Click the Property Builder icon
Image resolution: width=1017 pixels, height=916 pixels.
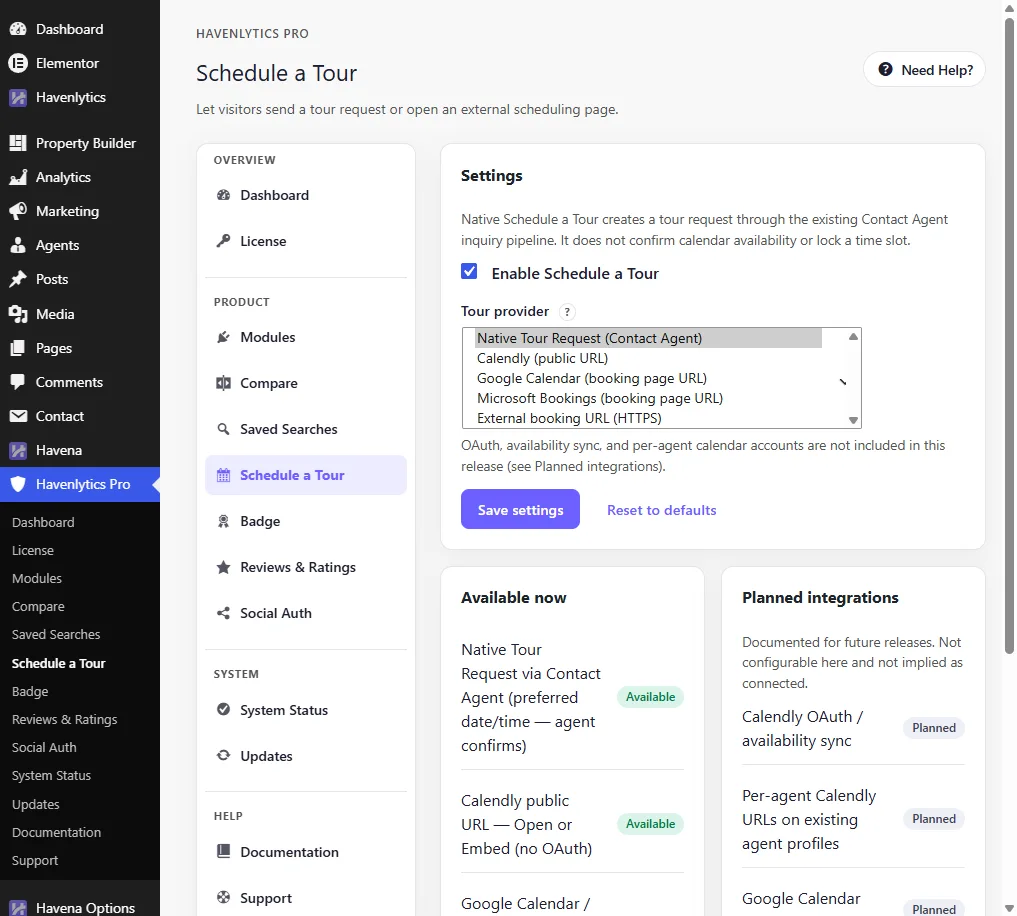pyautogui.click(x=18, y=143)
